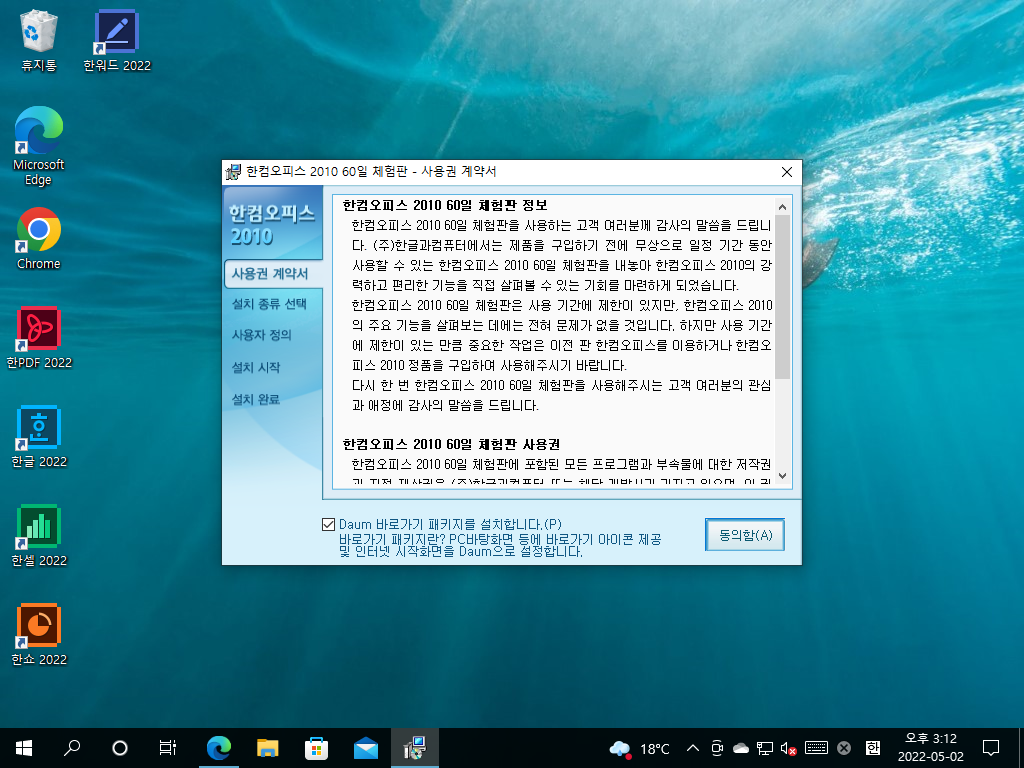Image resolution: width=1024 pixels, height=768 pixels.
Task: Select the 설치 종류 선택 step
Action: point(269,304)
